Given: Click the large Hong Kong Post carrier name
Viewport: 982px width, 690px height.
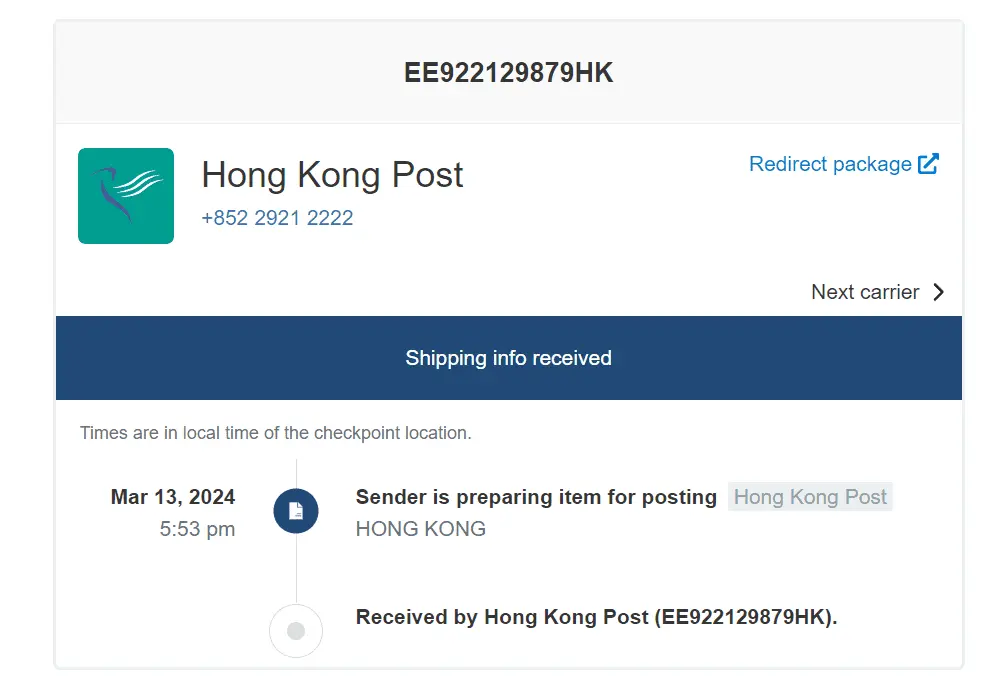Looking at the screenshot, I should [332, 175].
